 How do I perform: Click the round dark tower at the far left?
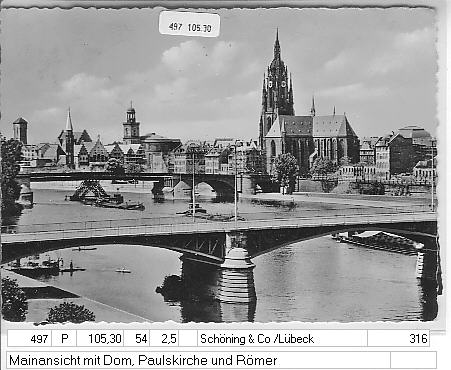(x=20, y=130)
